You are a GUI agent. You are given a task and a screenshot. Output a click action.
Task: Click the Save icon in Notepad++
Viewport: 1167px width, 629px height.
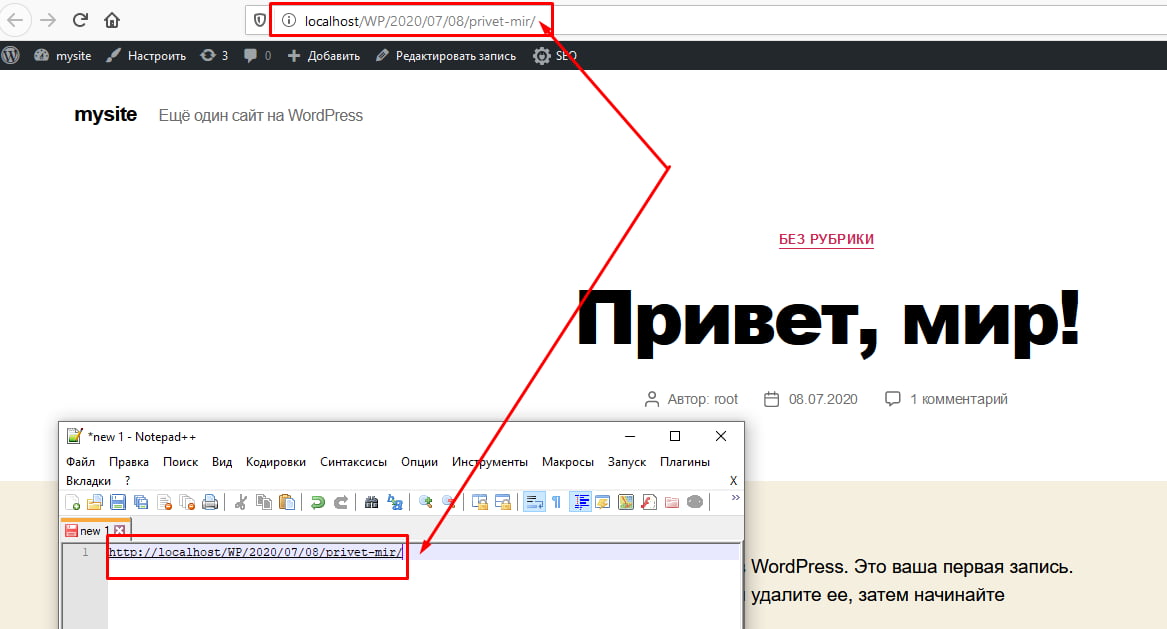[x=116, y=502]
